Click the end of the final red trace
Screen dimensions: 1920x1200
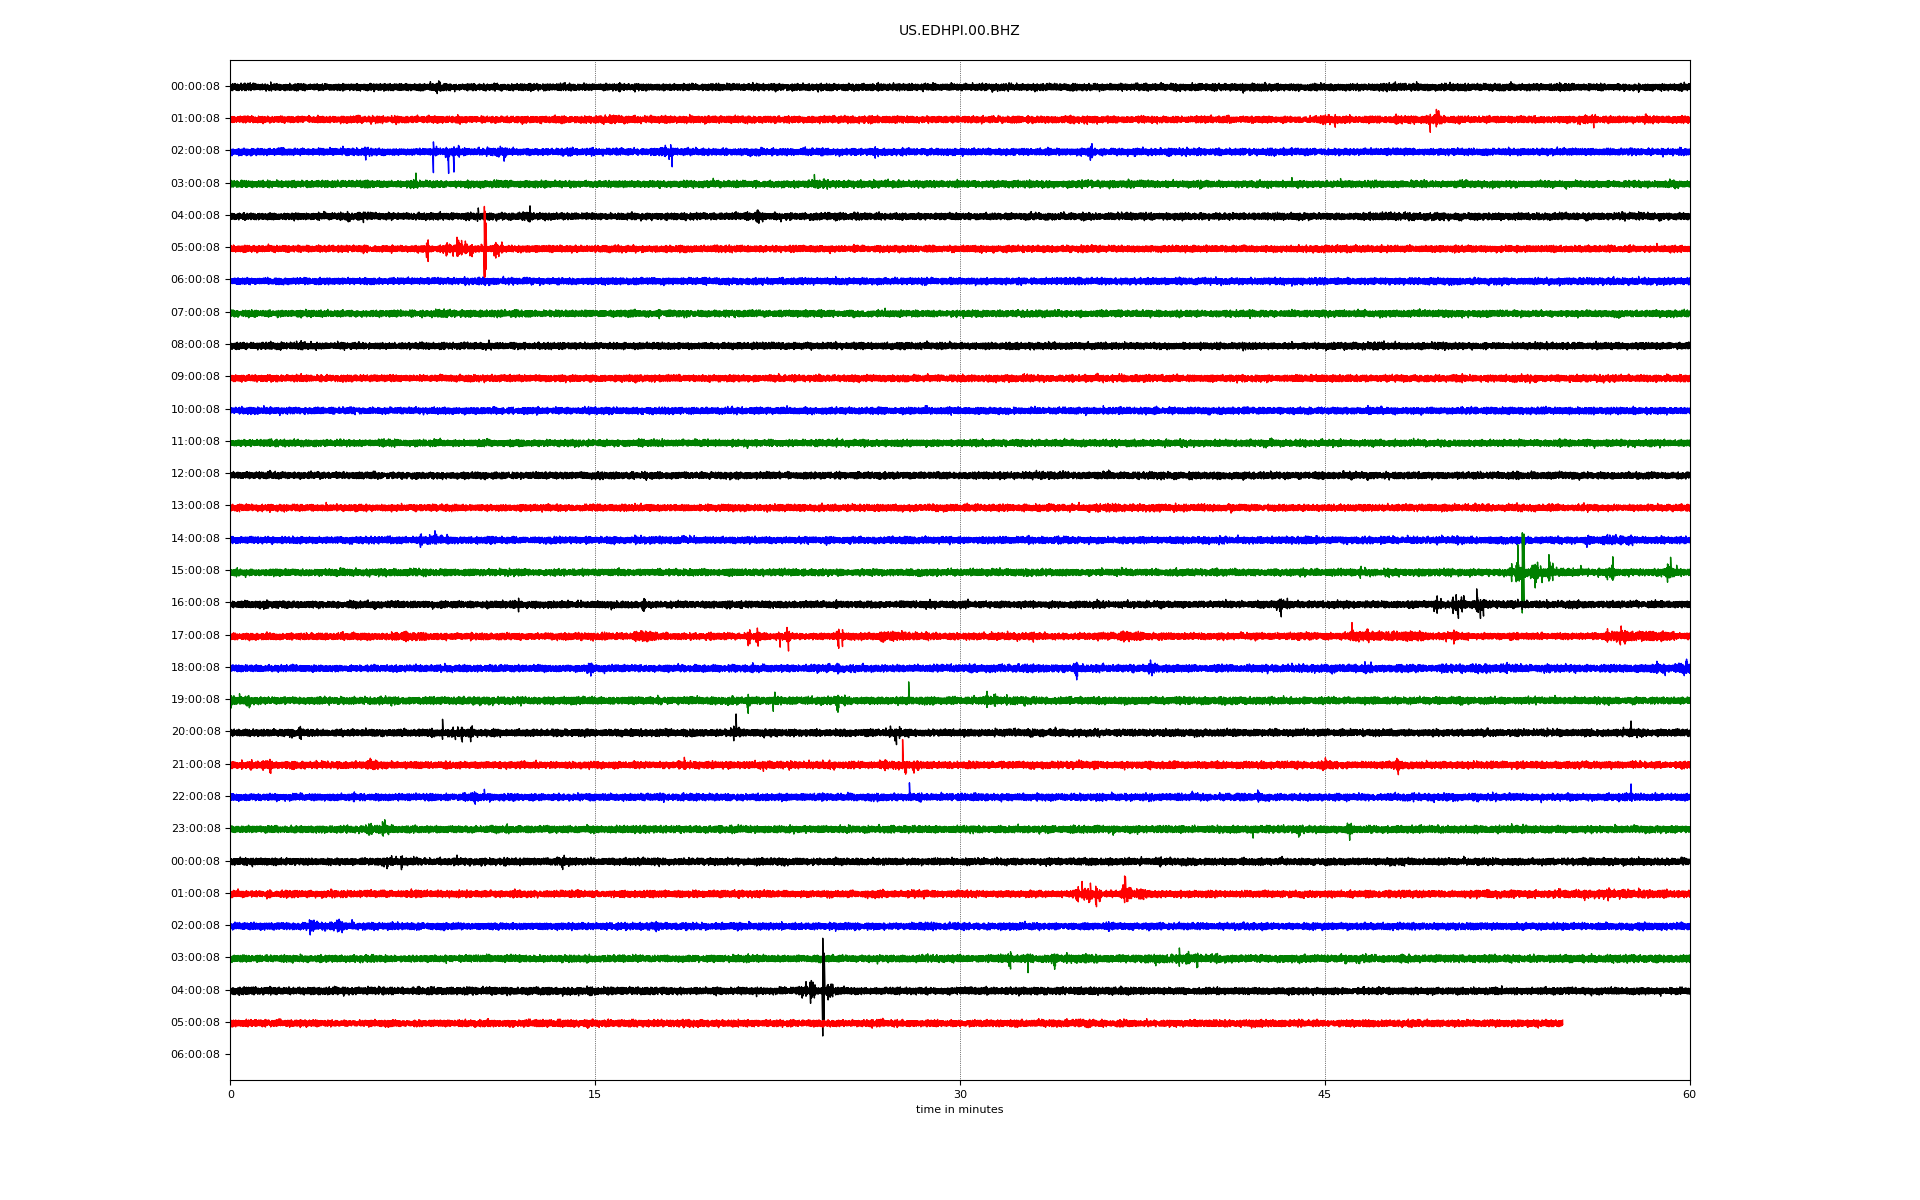(x=1561, y=1023)
